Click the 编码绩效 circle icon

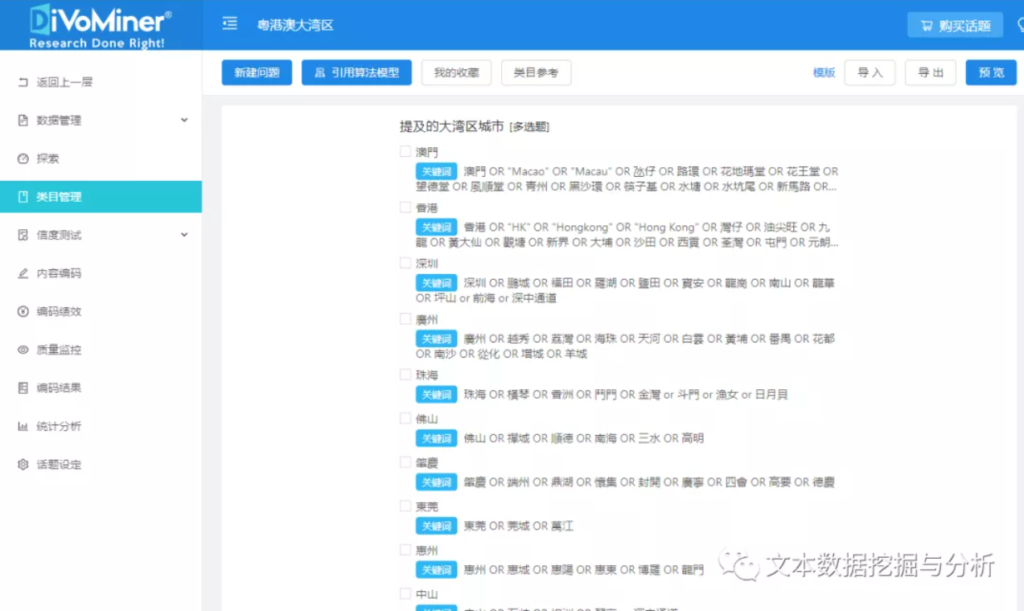pos(23,311)
